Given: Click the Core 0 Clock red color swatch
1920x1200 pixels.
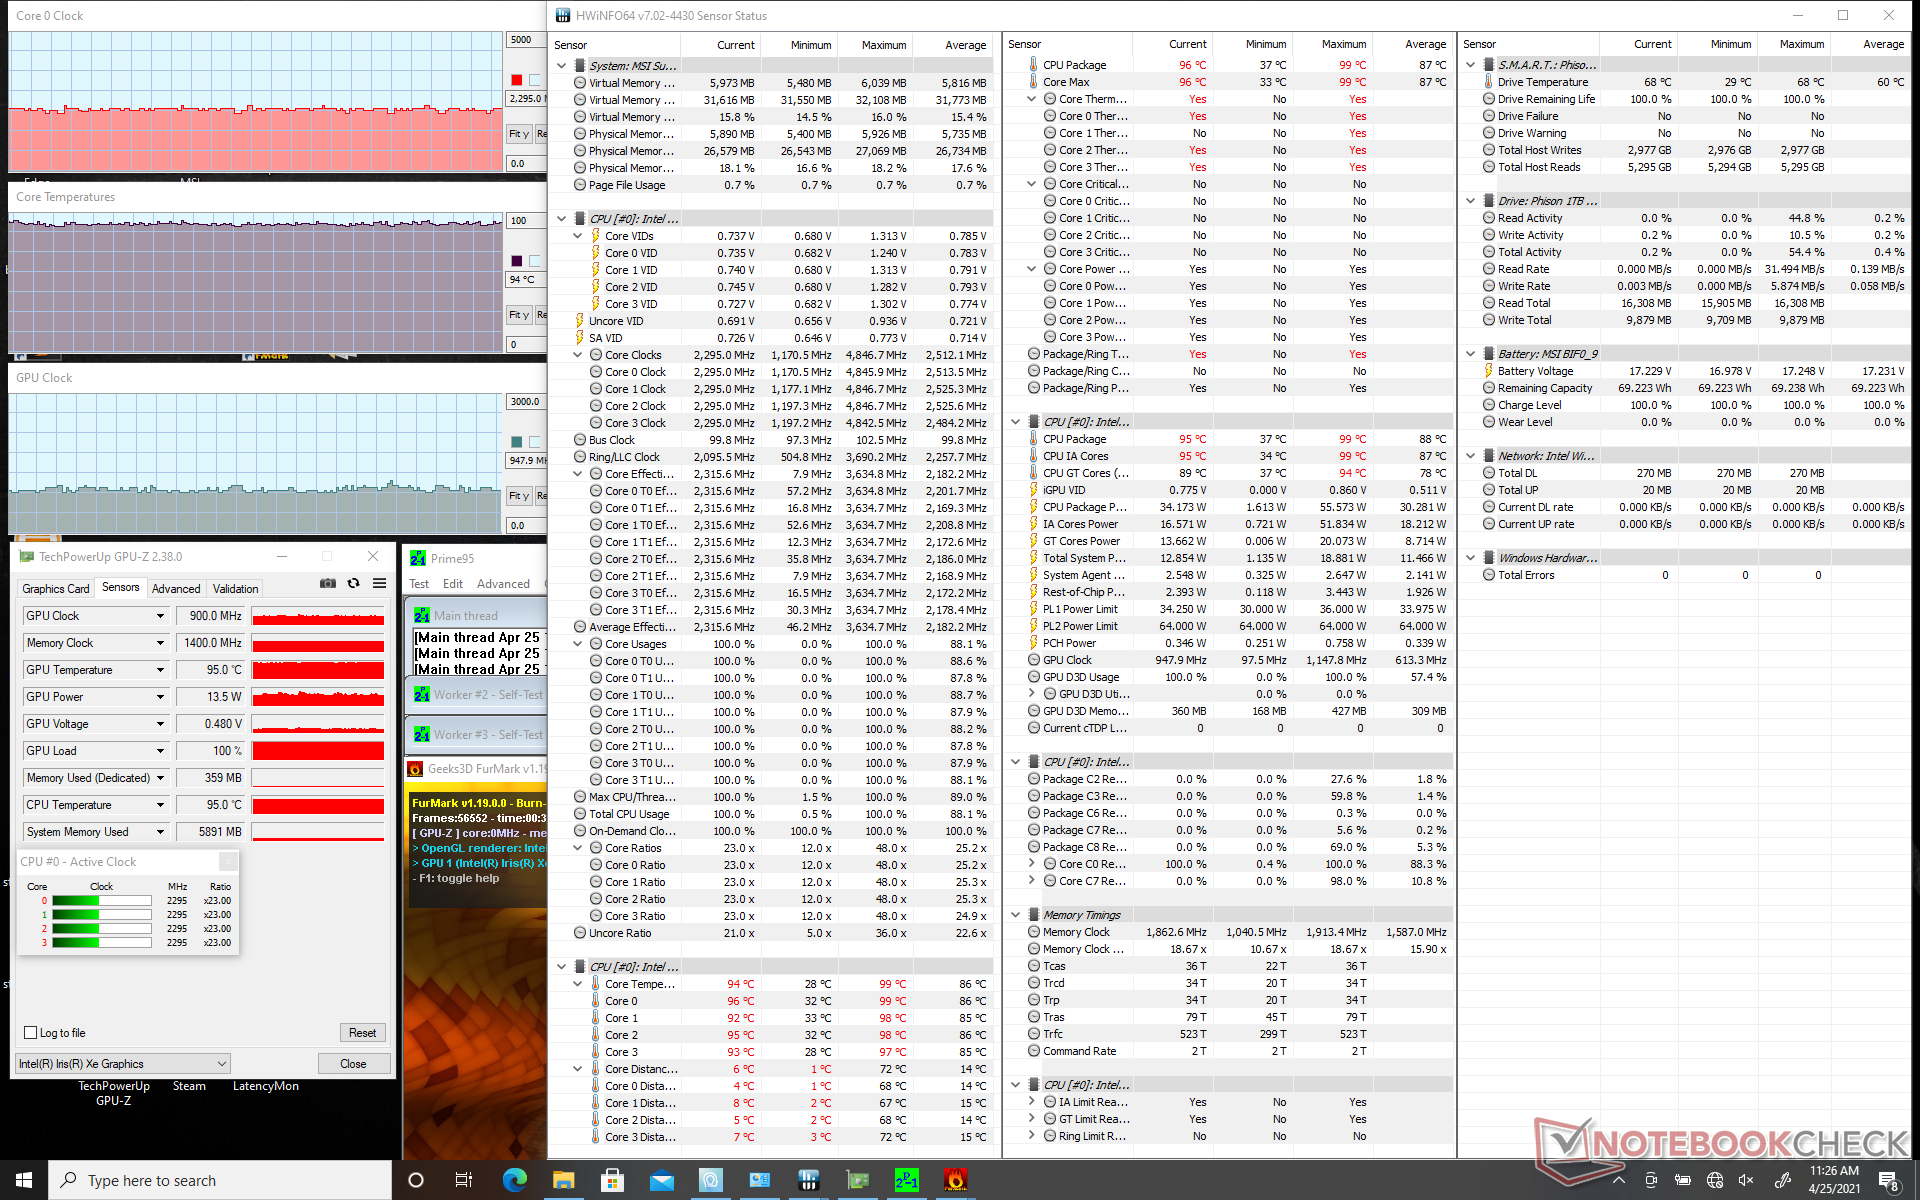Looking at the screenshot, I should [x=516, y=80].
